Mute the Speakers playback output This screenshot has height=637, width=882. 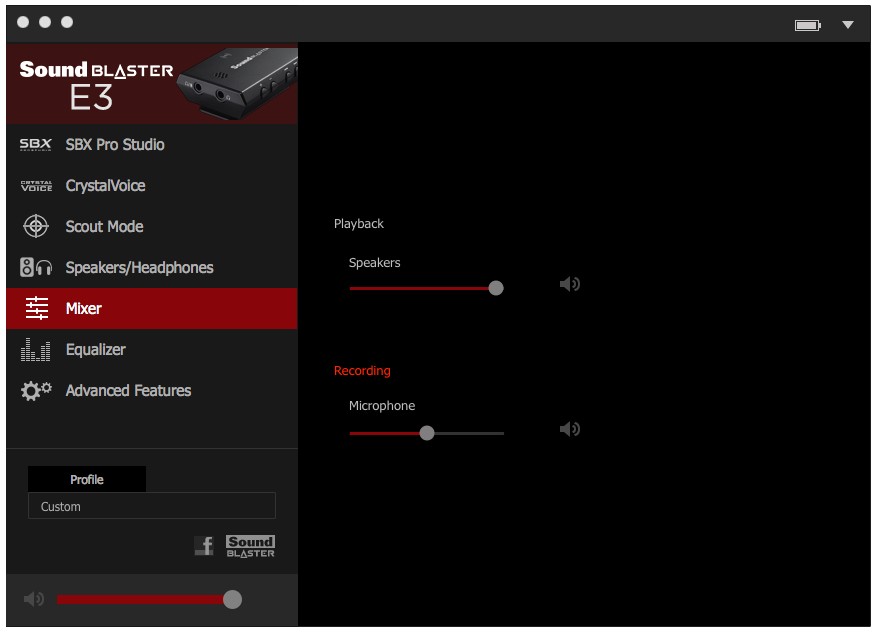pos(570,285)
